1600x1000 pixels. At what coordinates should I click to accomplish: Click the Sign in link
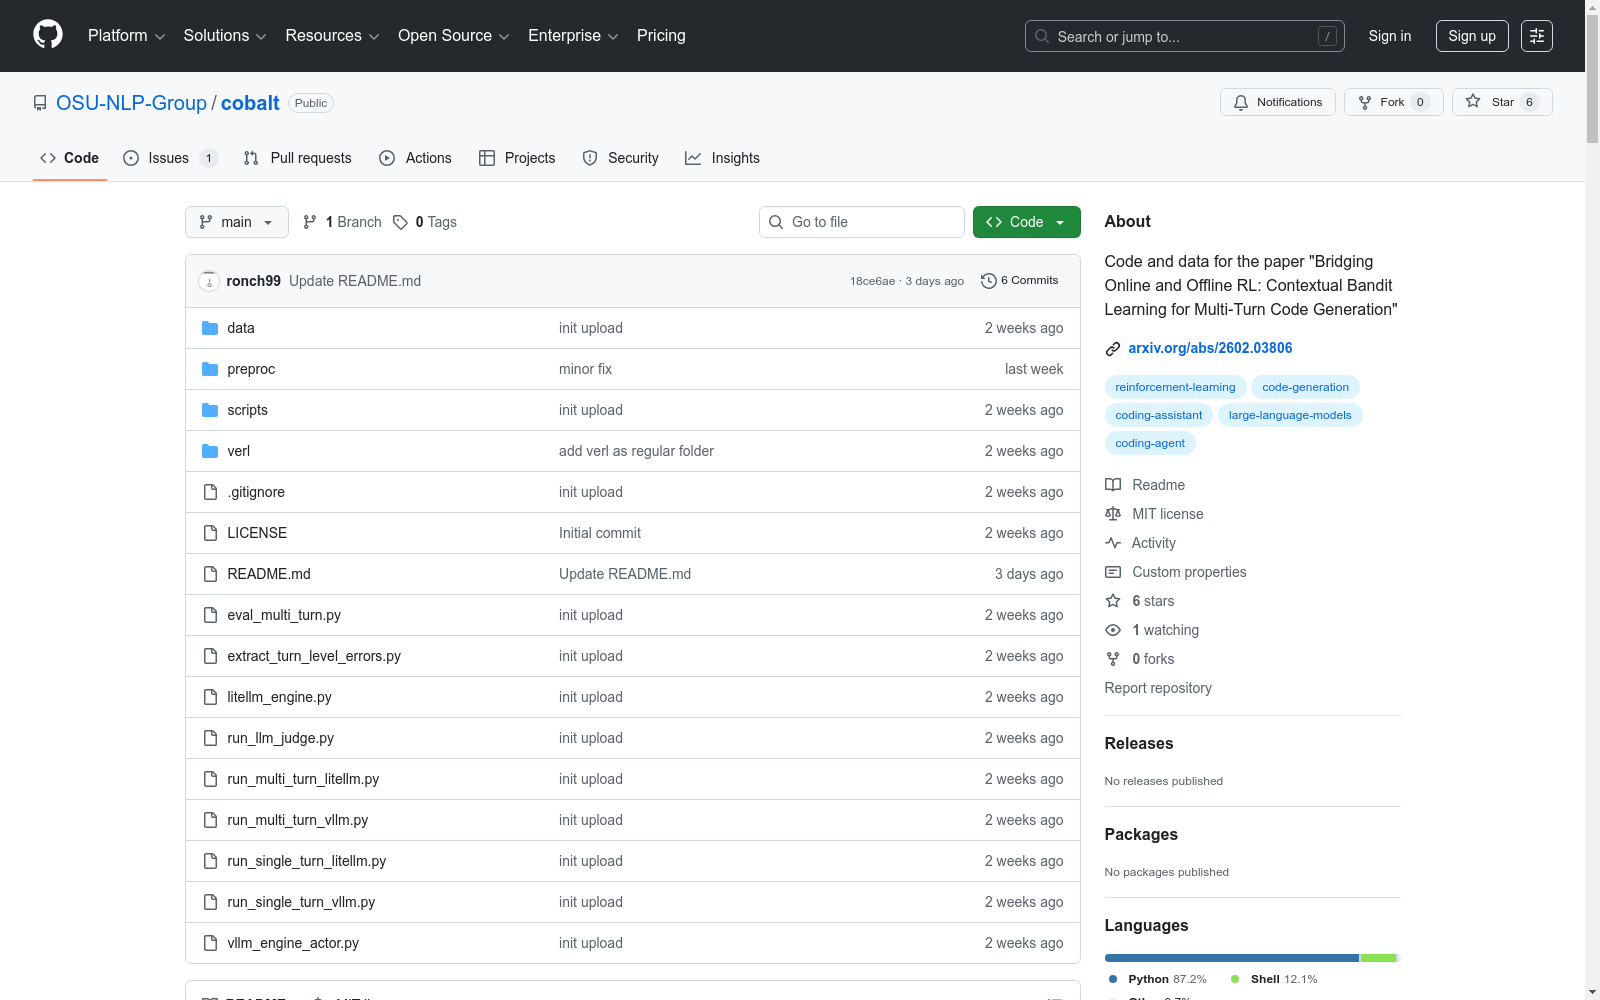tap(1390, 36)
